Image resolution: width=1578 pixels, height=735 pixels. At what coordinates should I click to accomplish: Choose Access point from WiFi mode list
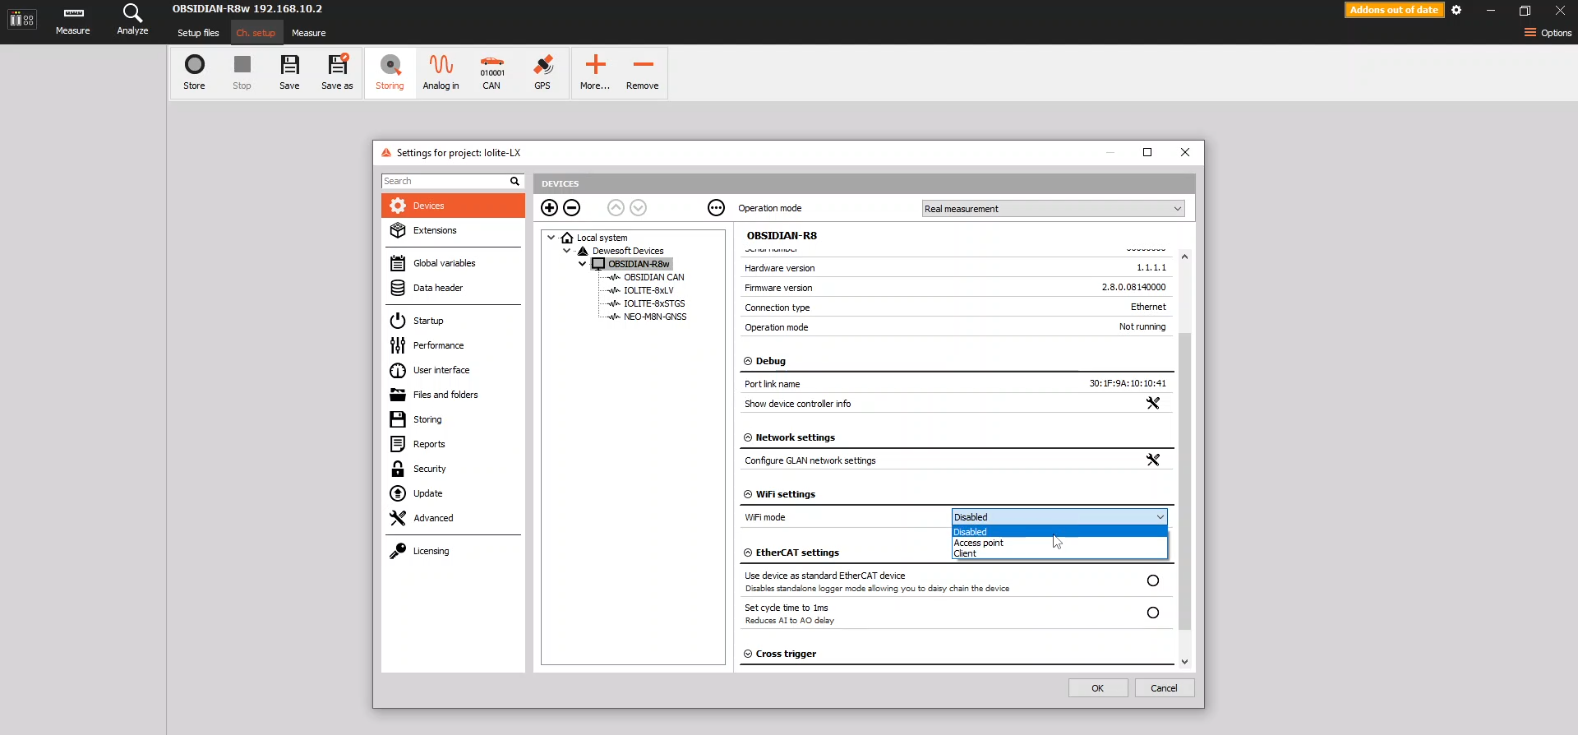[x=1059, y=543]
